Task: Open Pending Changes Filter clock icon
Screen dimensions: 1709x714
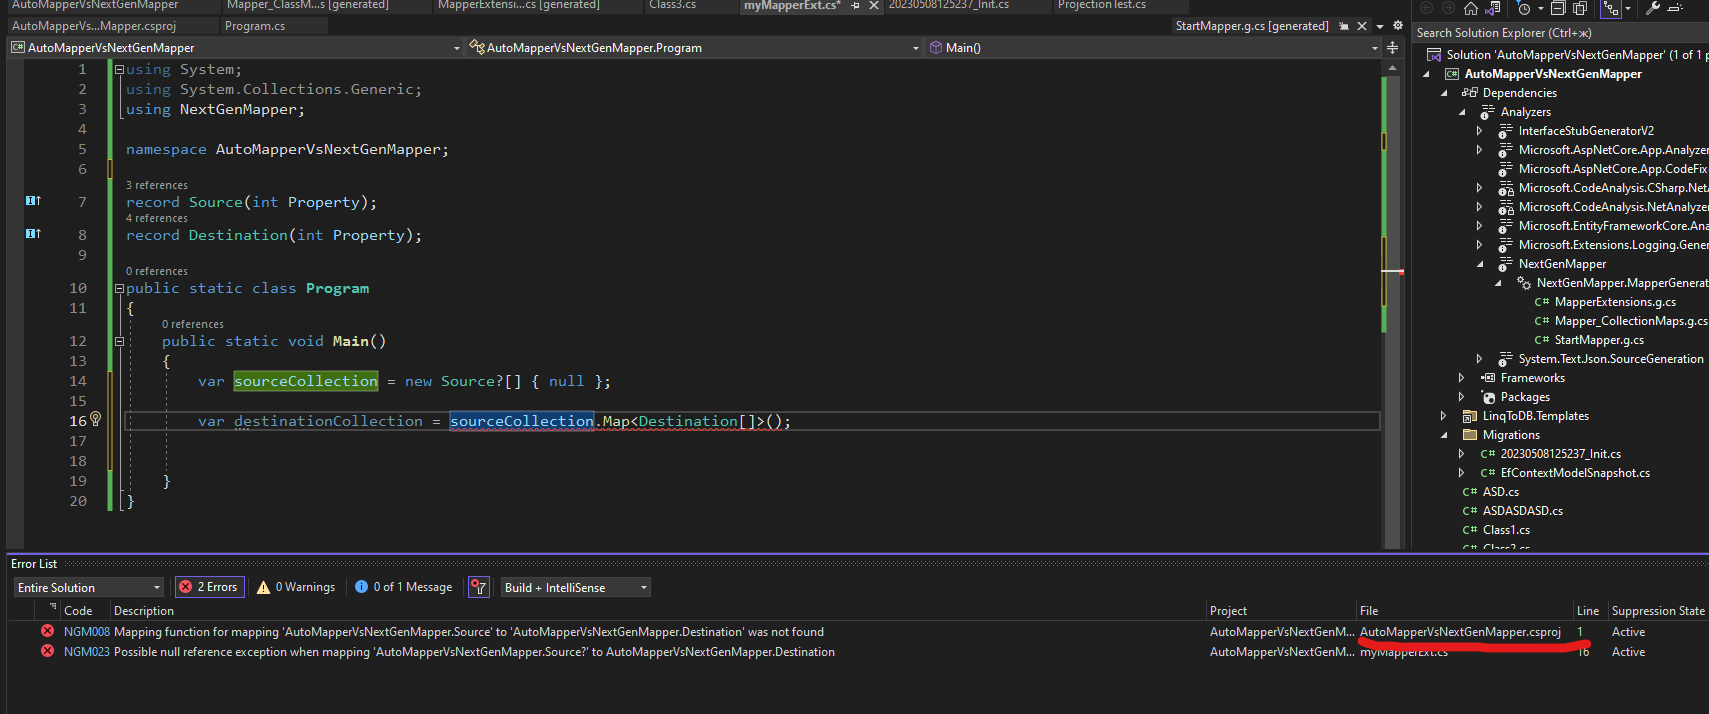Action: coord(1524,8)
